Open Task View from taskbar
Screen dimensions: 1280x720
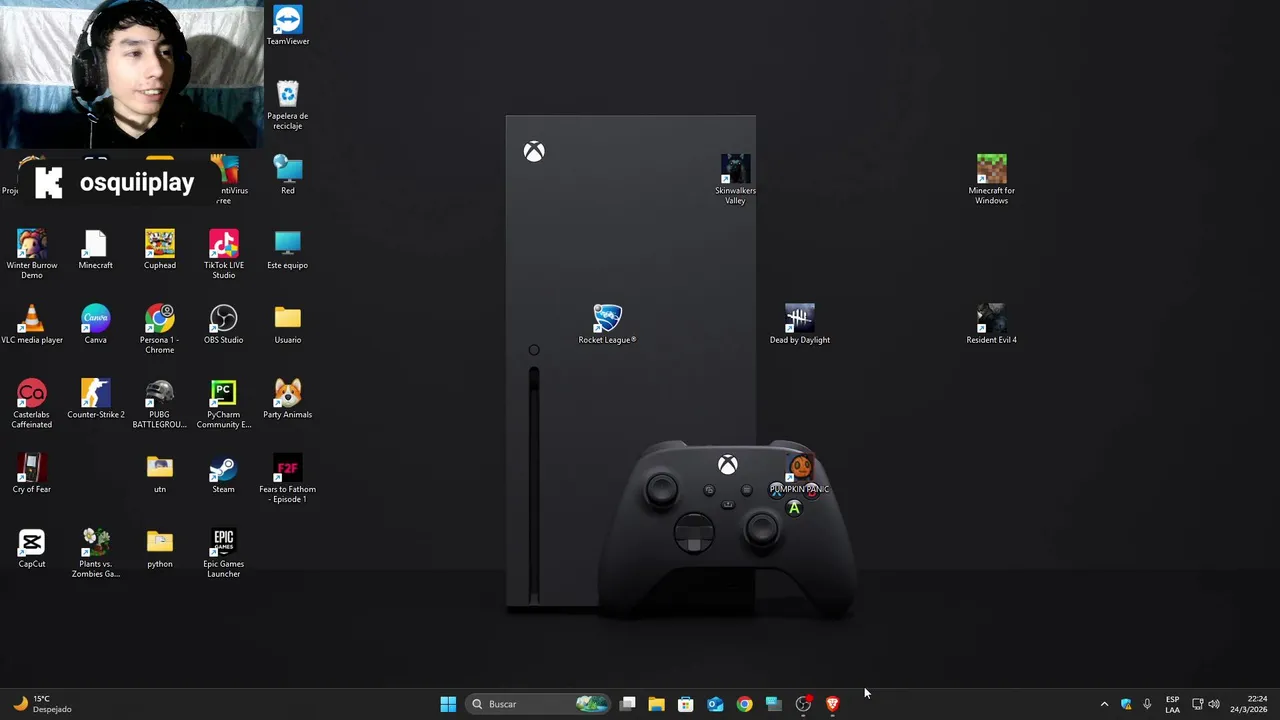[x=627, y=704]
